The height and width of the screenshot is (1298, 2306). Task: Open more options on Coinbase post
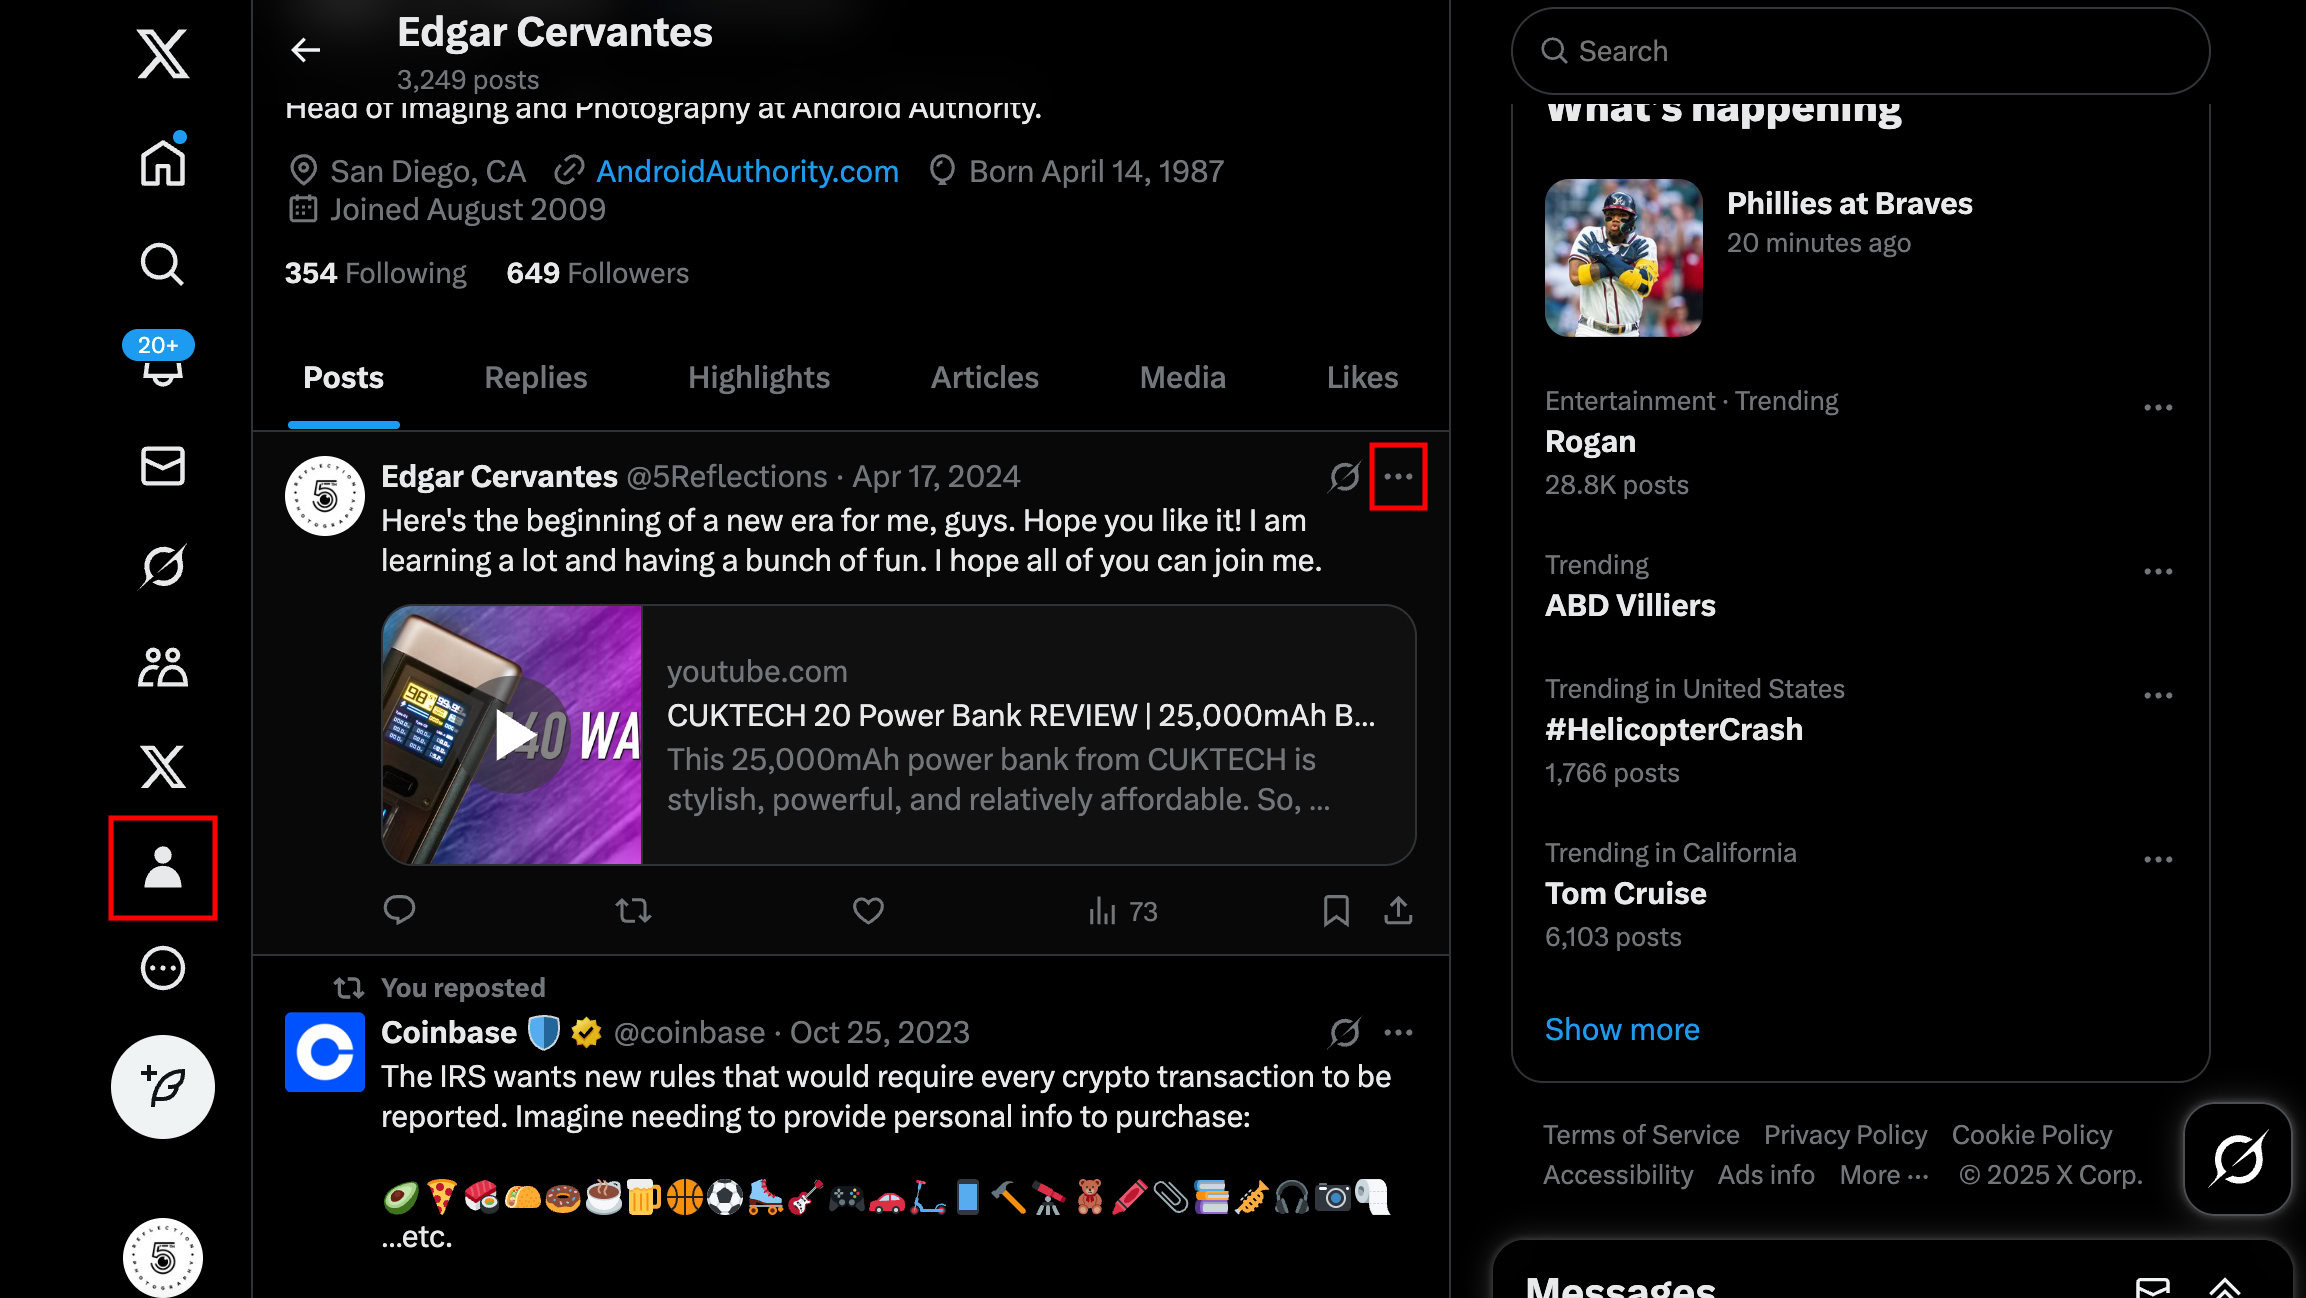click(1398, 1033)
